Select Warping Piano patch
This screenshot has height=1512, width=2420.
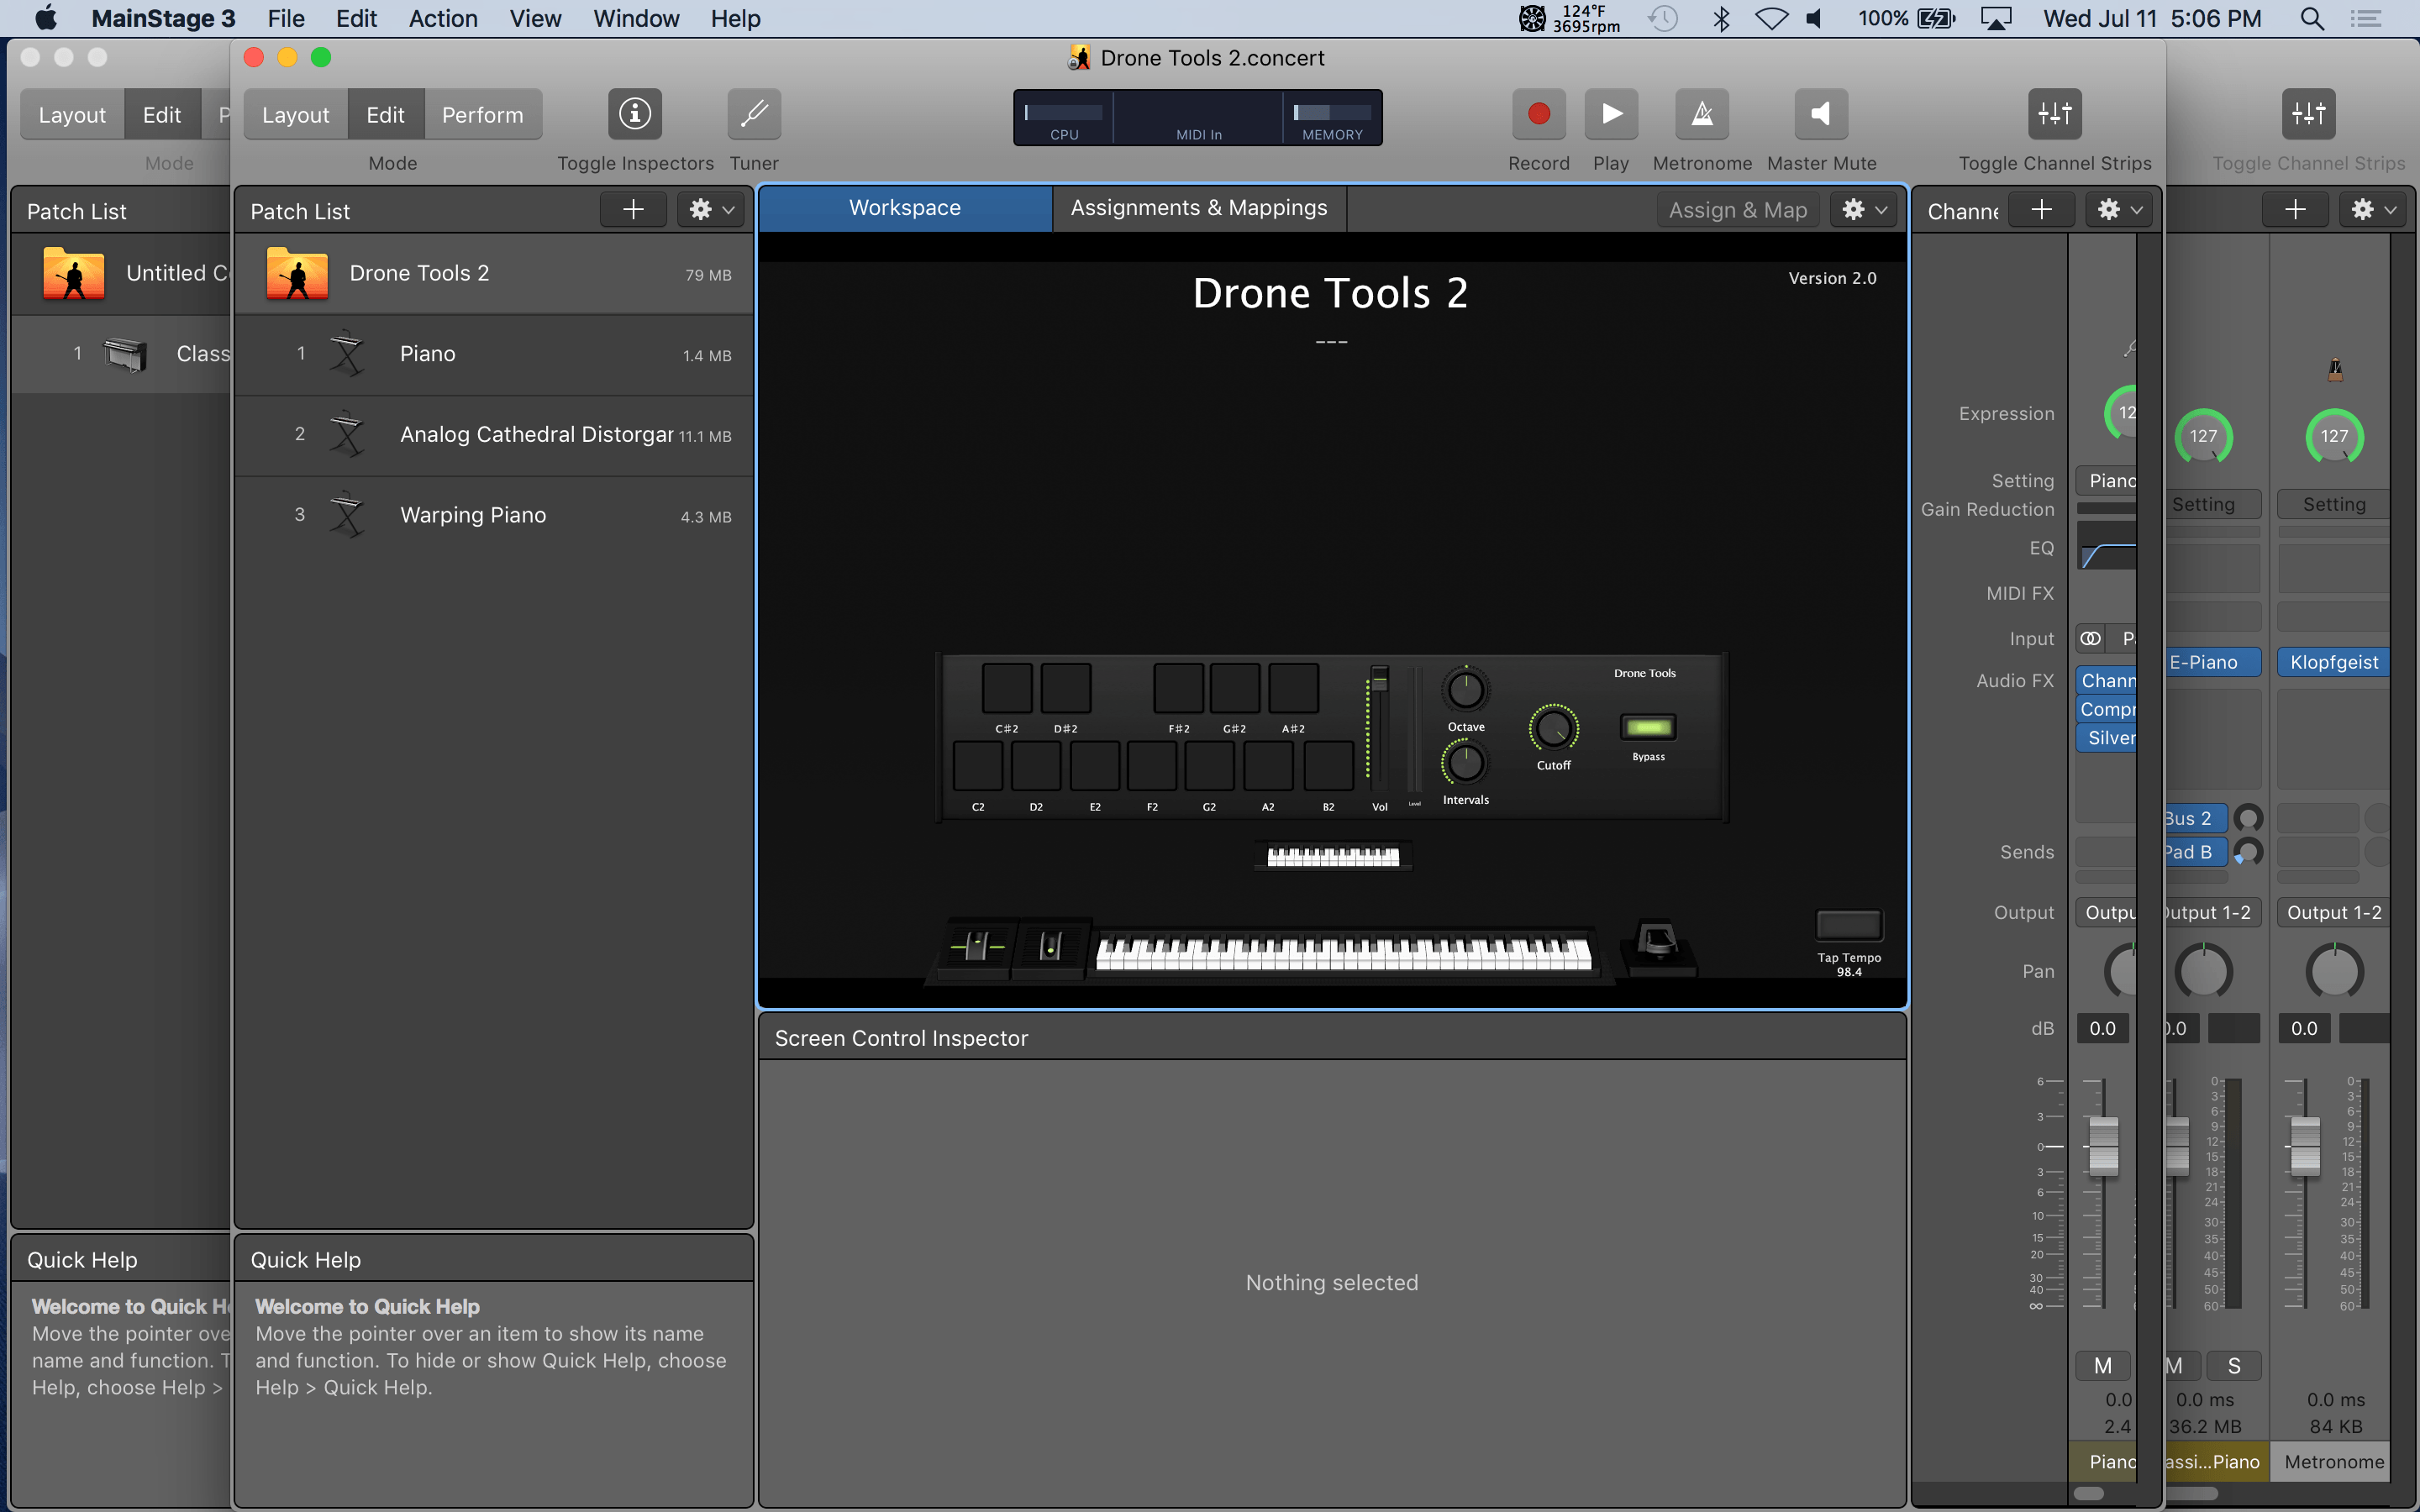tap(493, 515)
